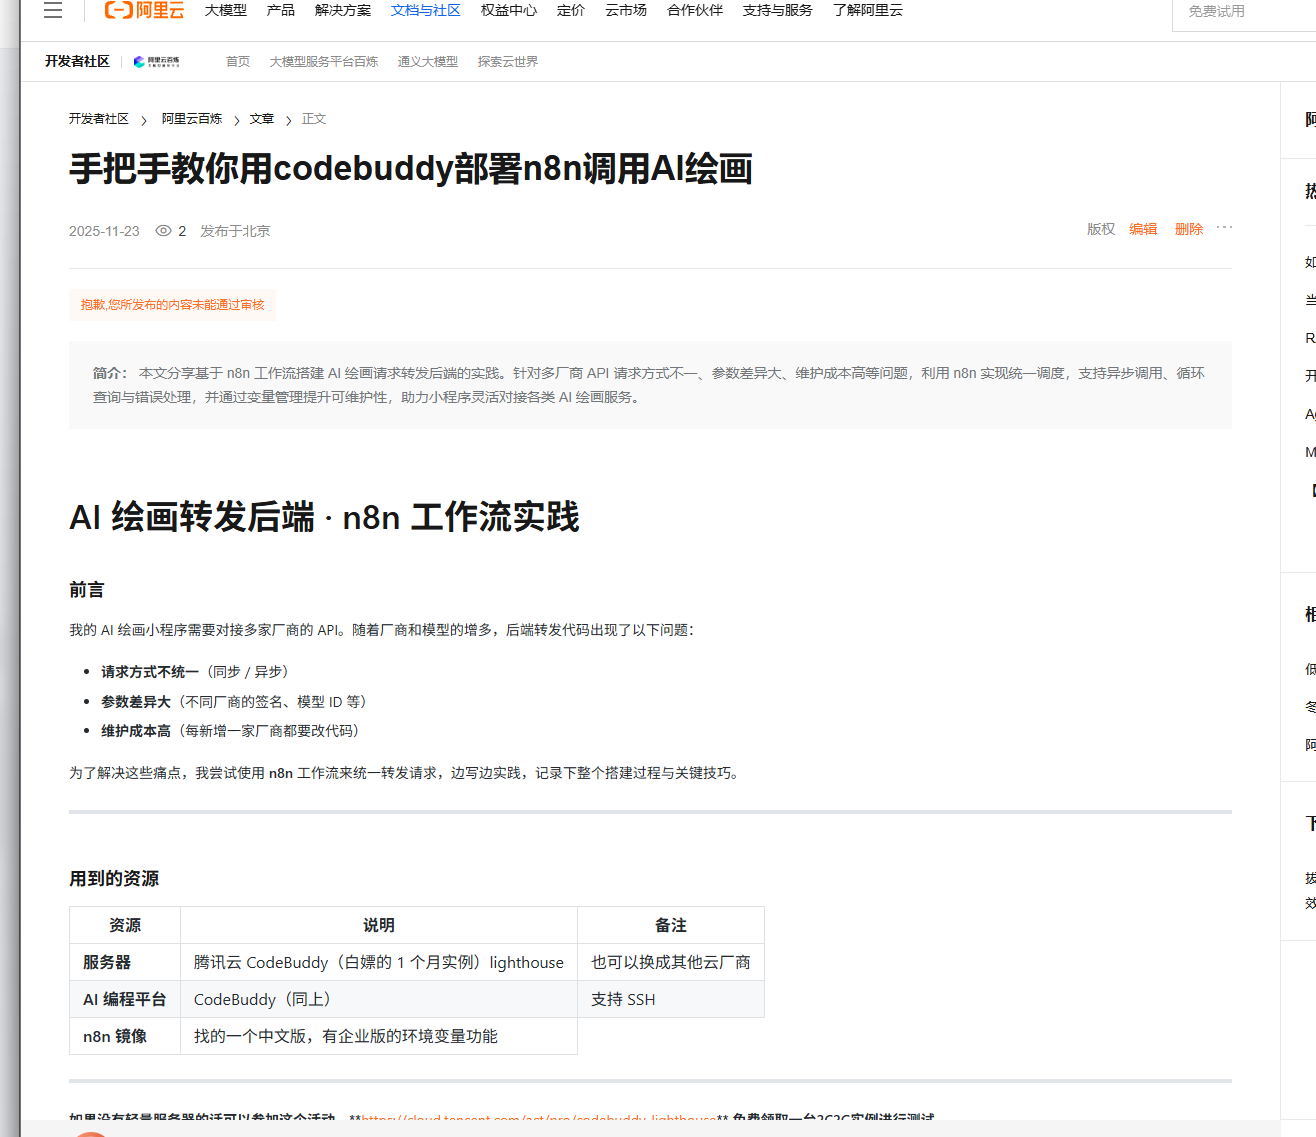Click the 版权 link
This screenshot has height=1137, width=1316.
1101,229
